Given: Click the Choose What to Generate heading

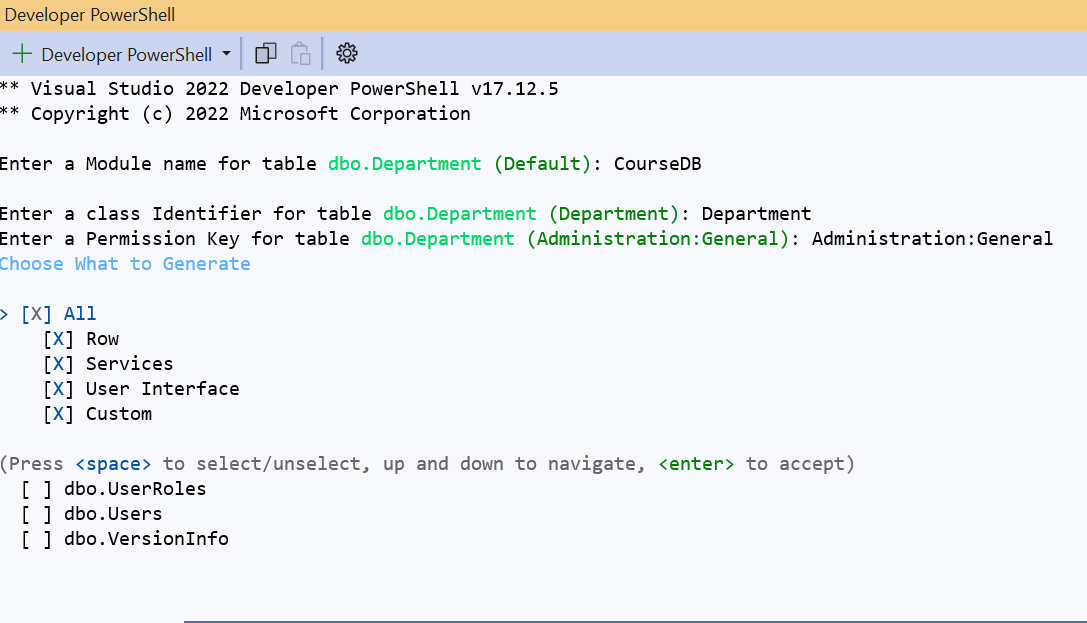Looking at the screenshot, I should (126, 263).
